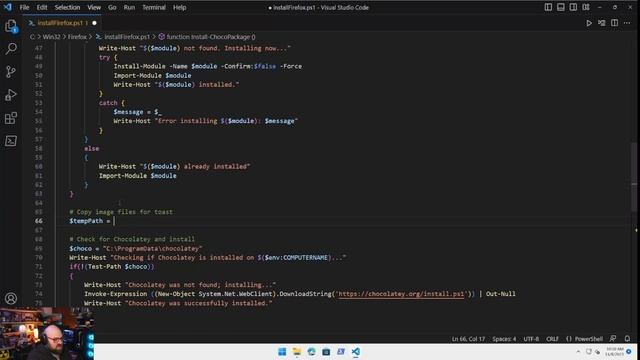Click 'Import-Module $module' on line 61
640x360 pixels.
click(138, 176)
